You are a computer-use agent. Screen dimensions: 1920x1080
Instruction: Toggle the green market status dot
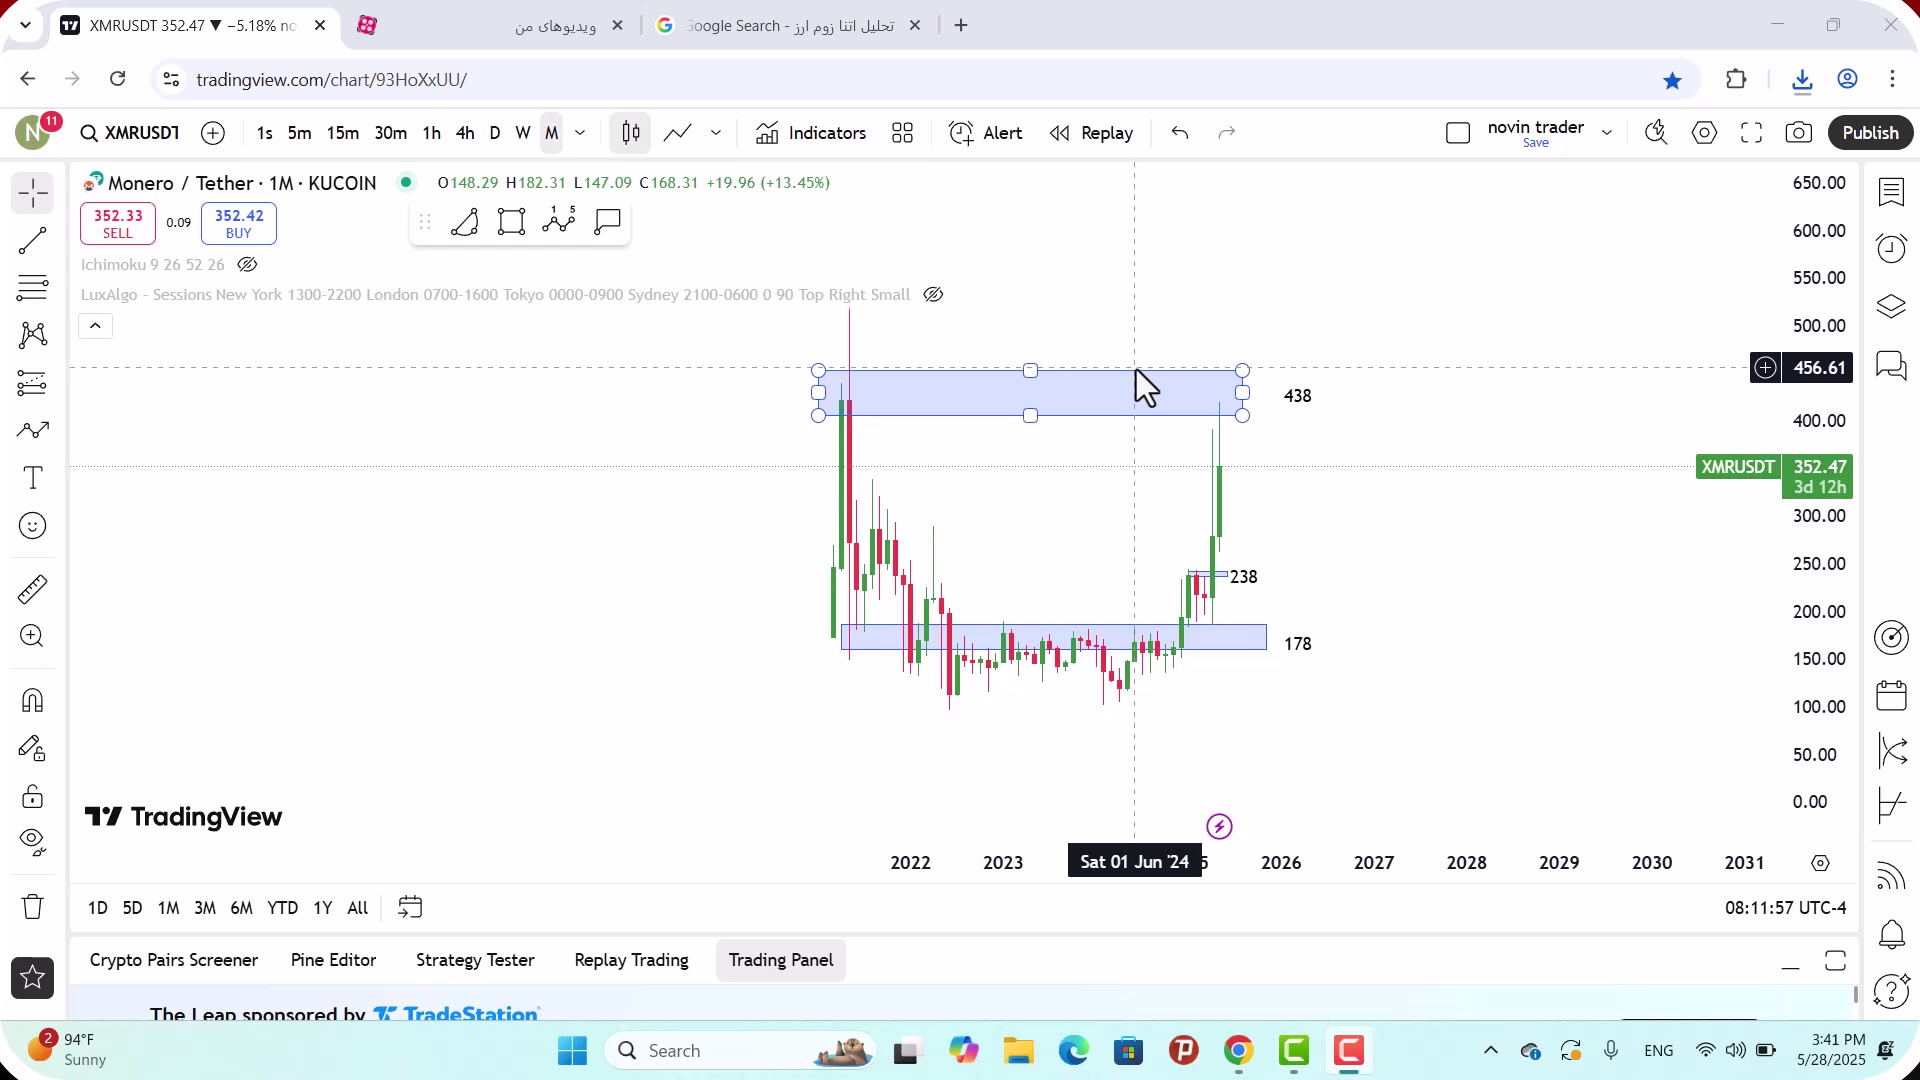405,182
